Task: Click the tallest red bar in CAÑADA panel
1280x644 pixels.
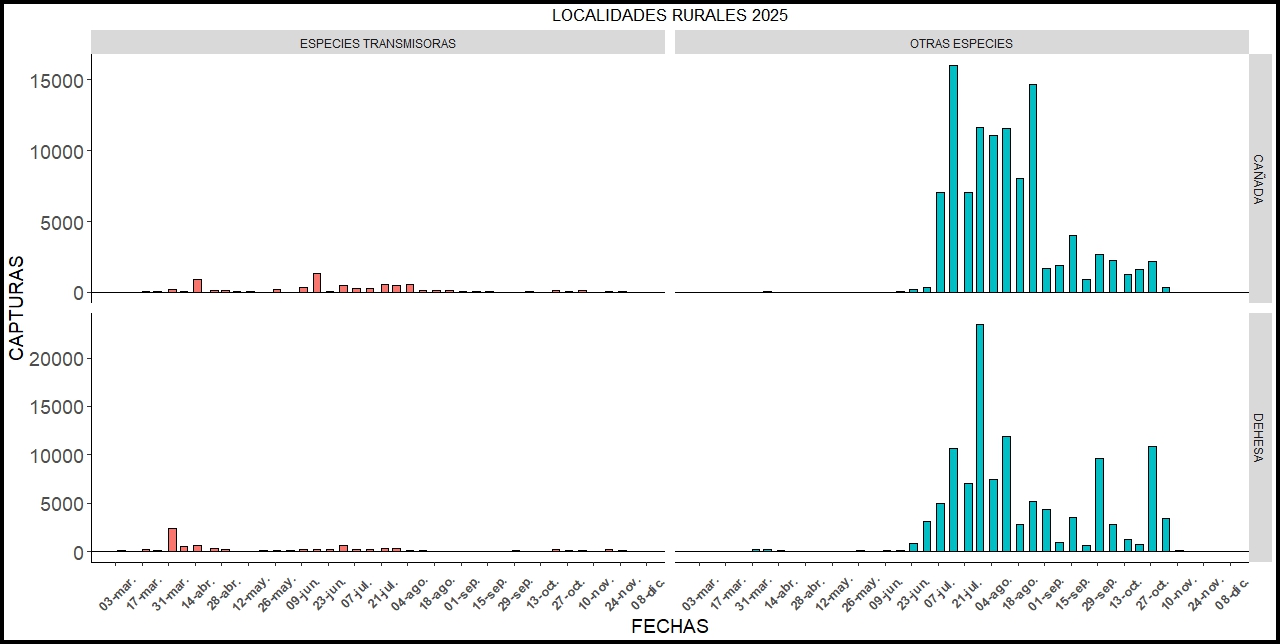Action: pos(317,283)
